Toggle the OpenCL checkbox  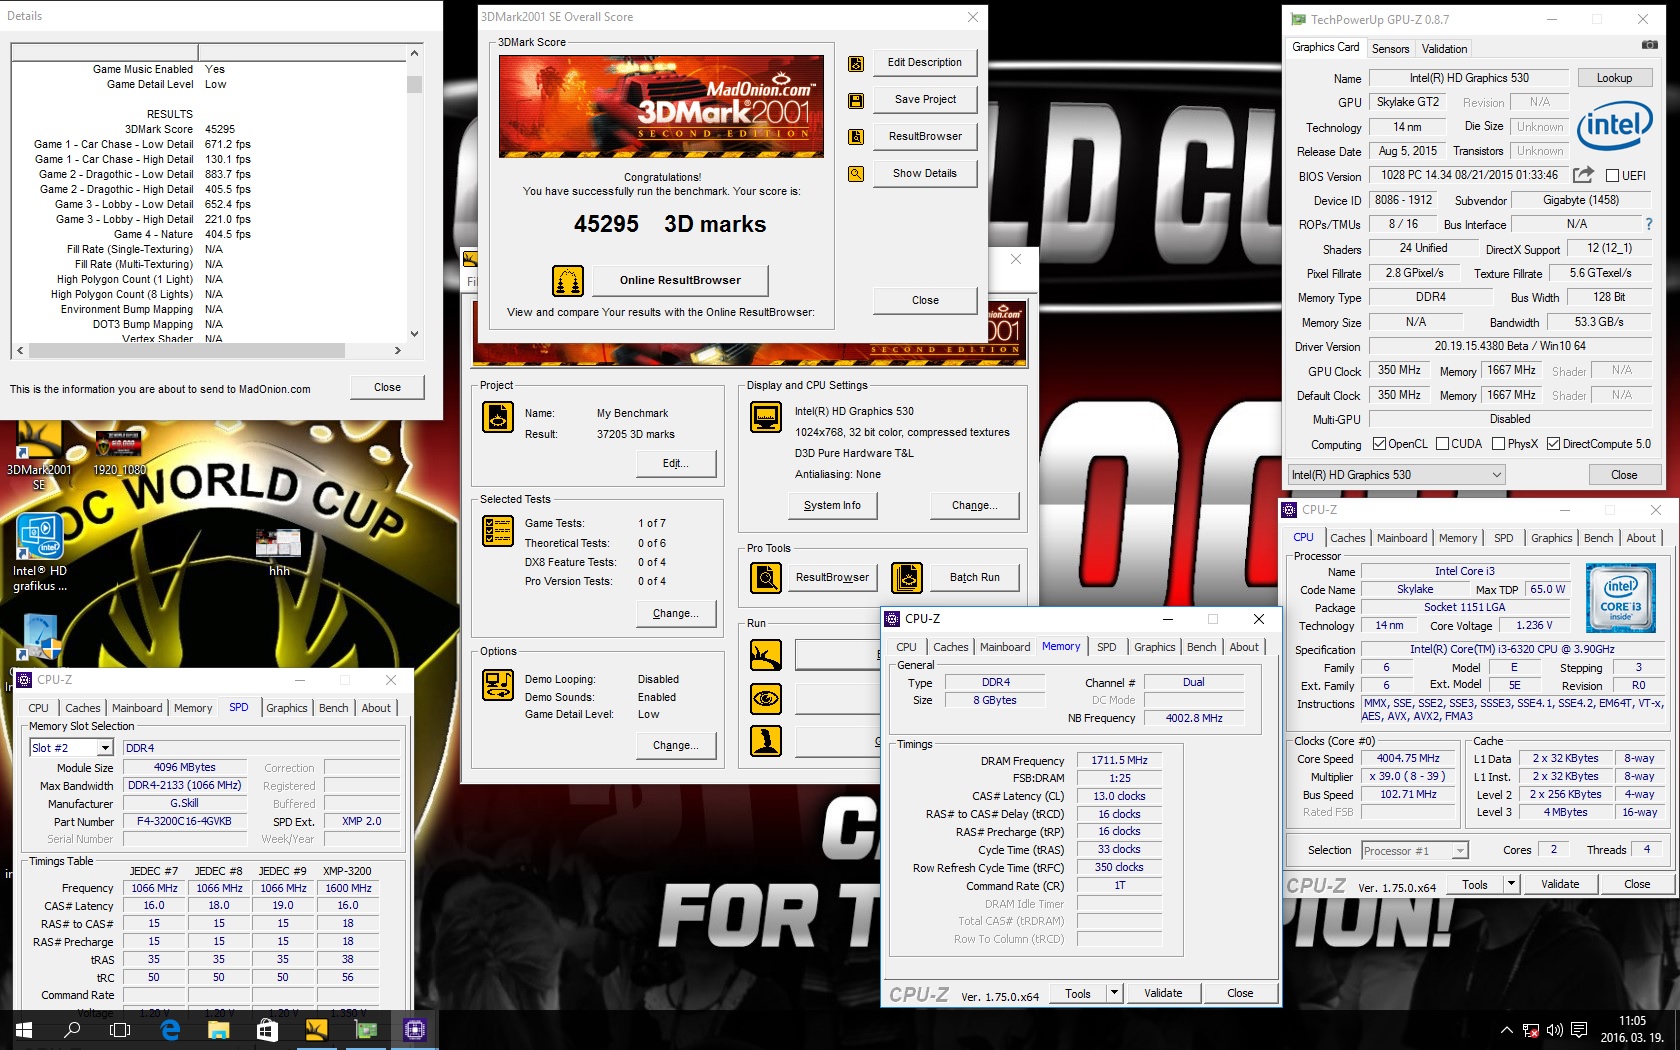[1380, 444]
